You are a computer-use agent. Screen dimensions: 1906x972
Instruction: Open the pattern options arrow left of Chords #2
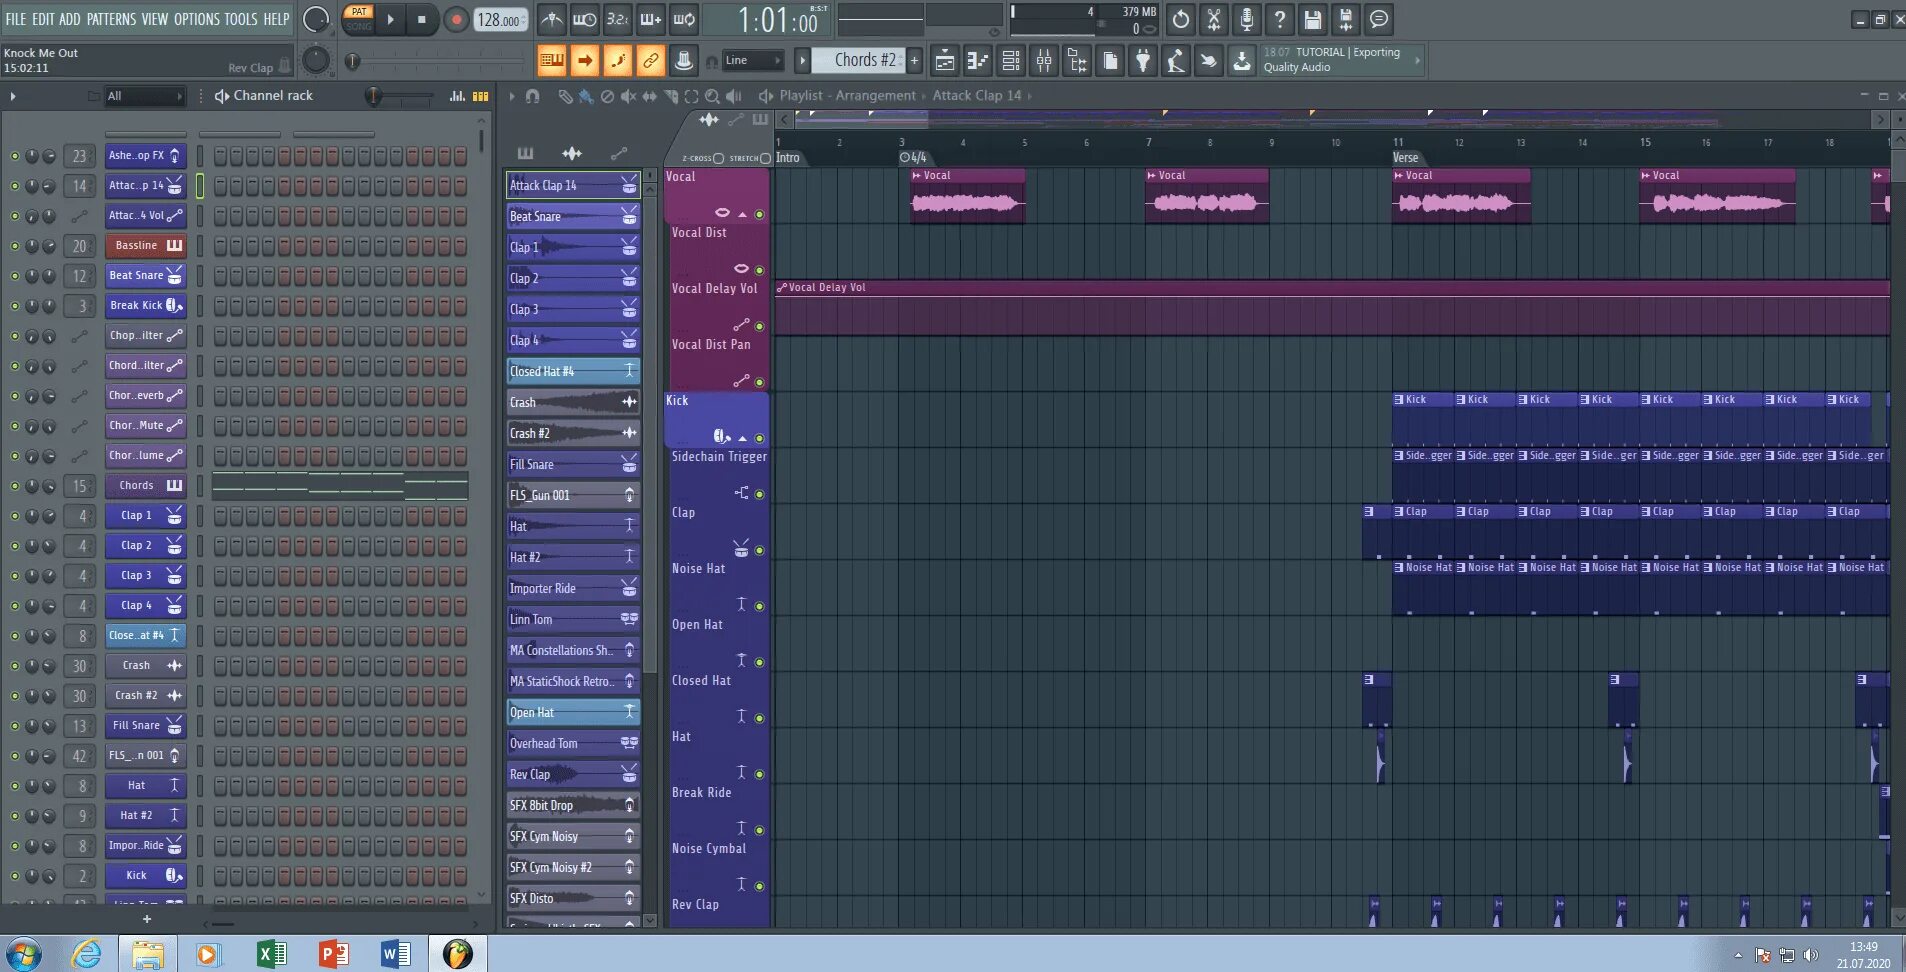click(x=802, y=61)
